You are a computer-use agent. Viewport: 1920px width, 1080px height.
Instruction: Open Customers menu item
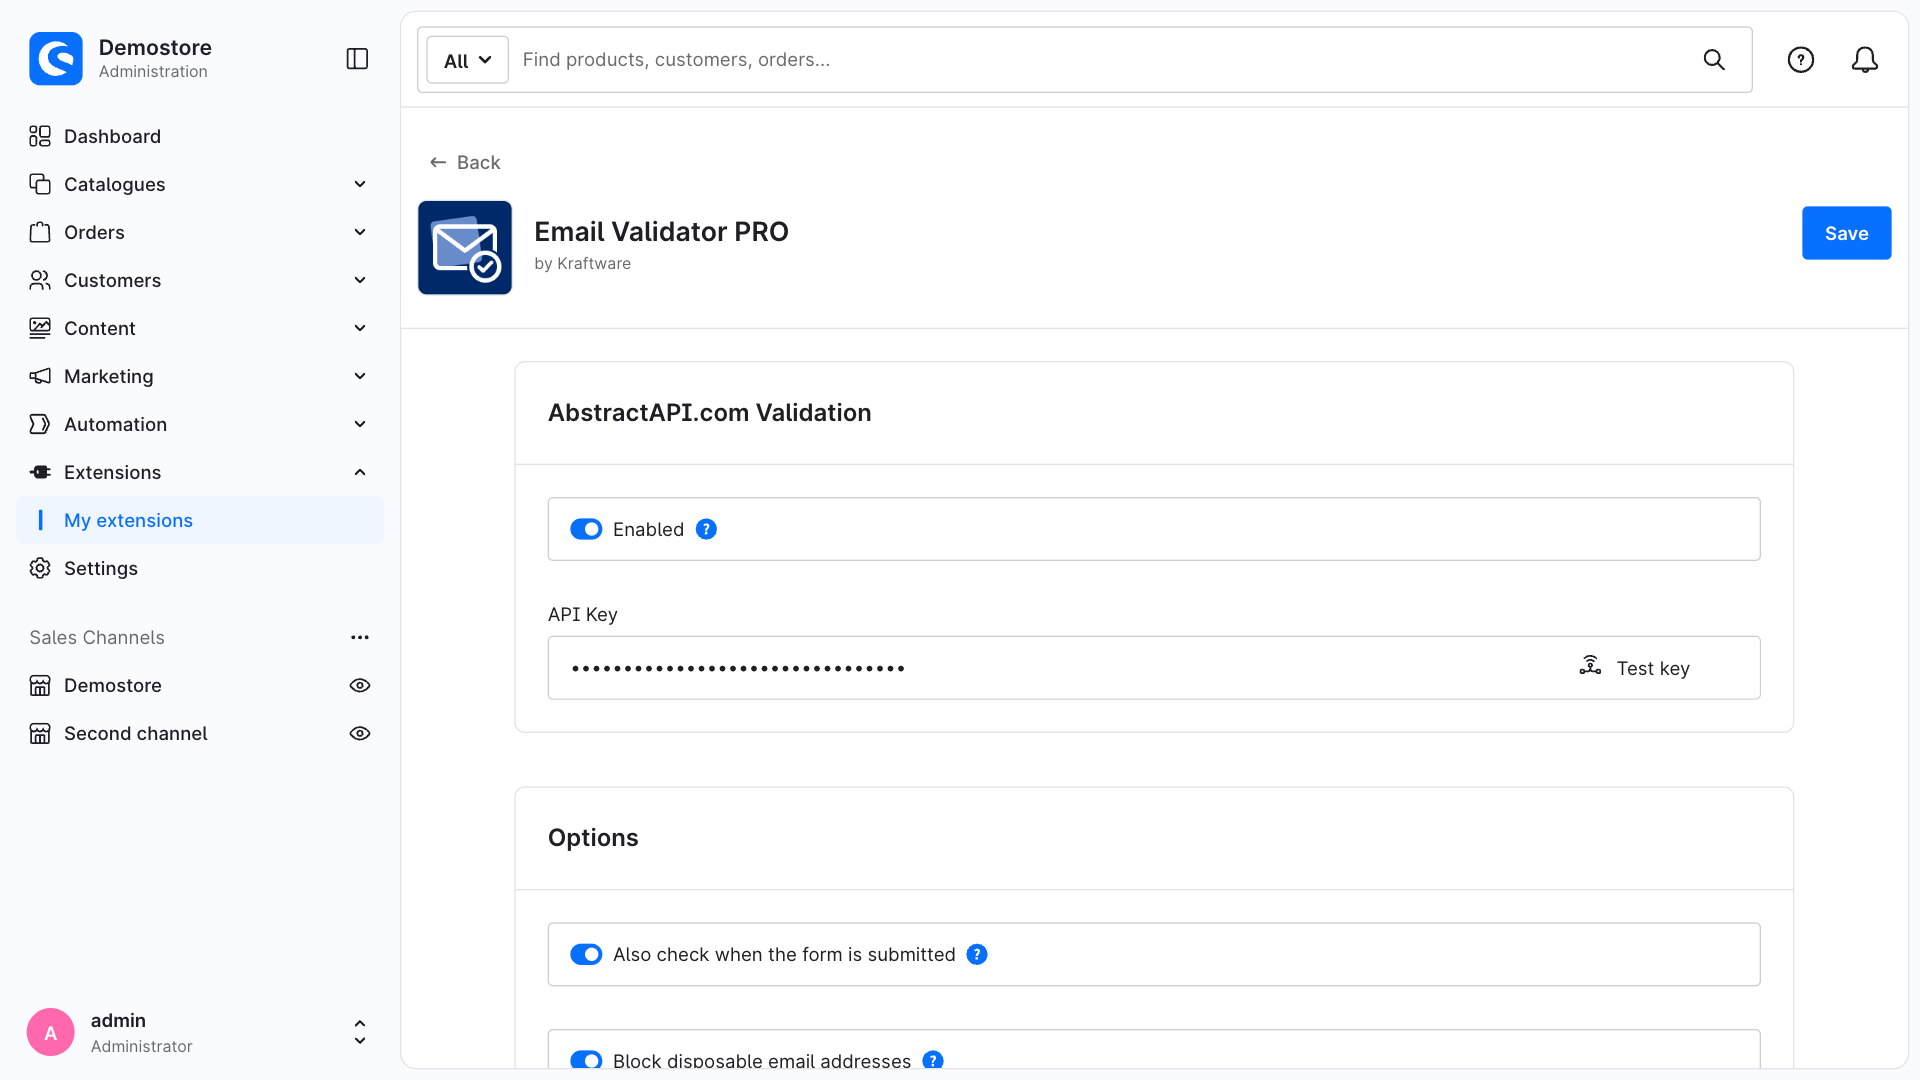click(200, 280)
